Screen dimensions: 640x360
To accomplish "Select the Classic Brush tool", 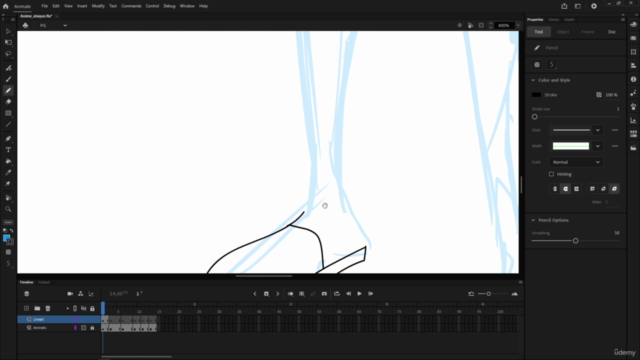I will [x=8, y=79].
